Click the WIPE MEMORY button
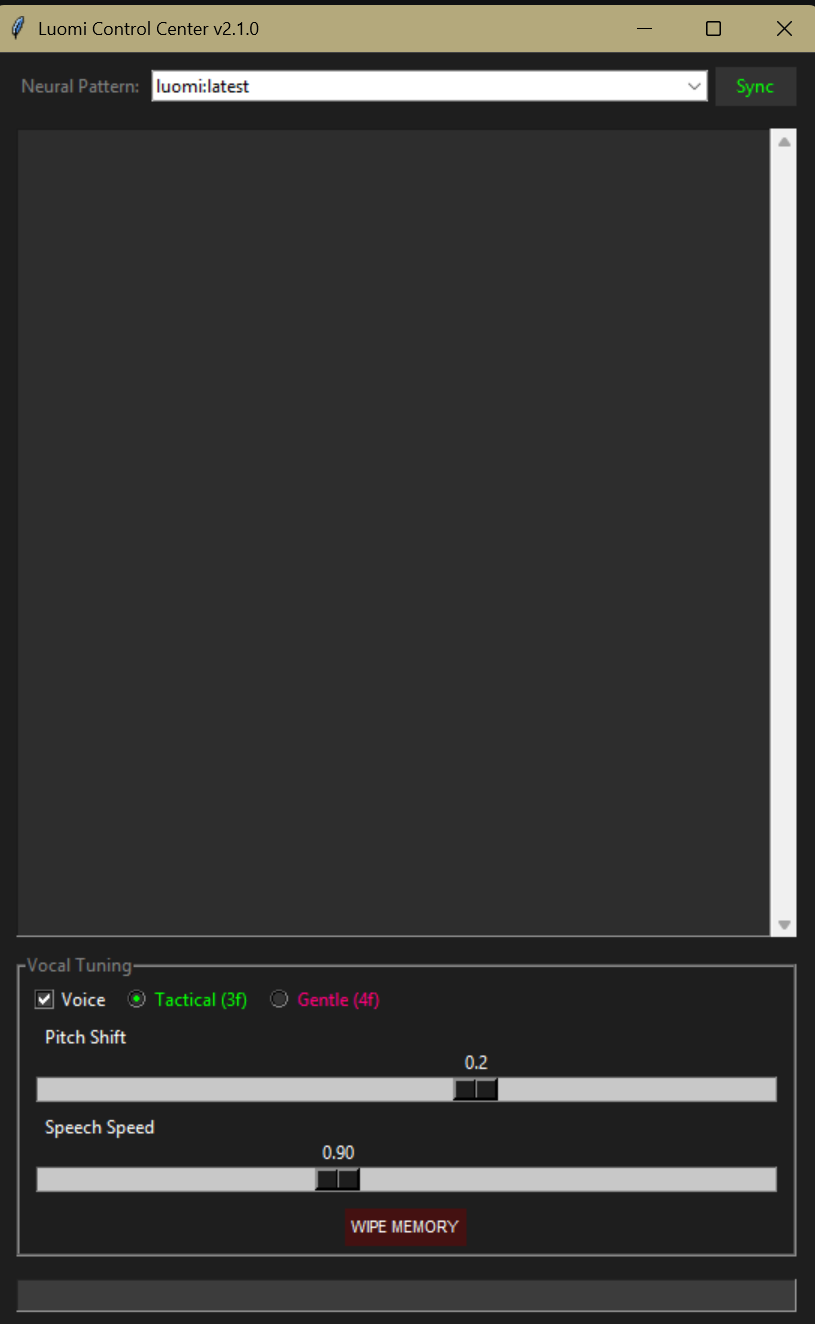 click(405, 1227)
